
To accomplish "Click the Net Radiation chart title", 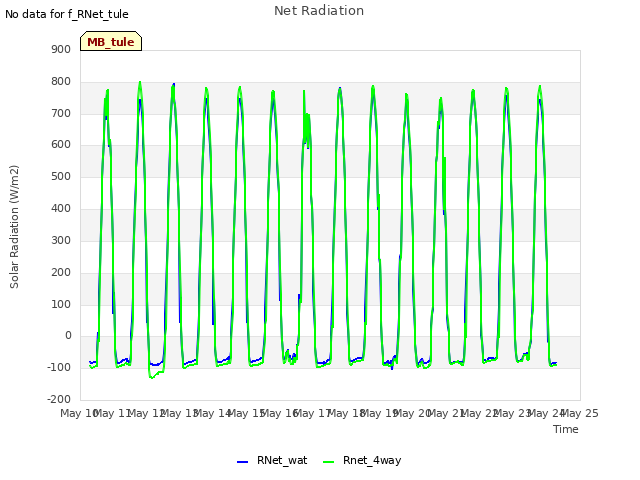I will [319, 11].
